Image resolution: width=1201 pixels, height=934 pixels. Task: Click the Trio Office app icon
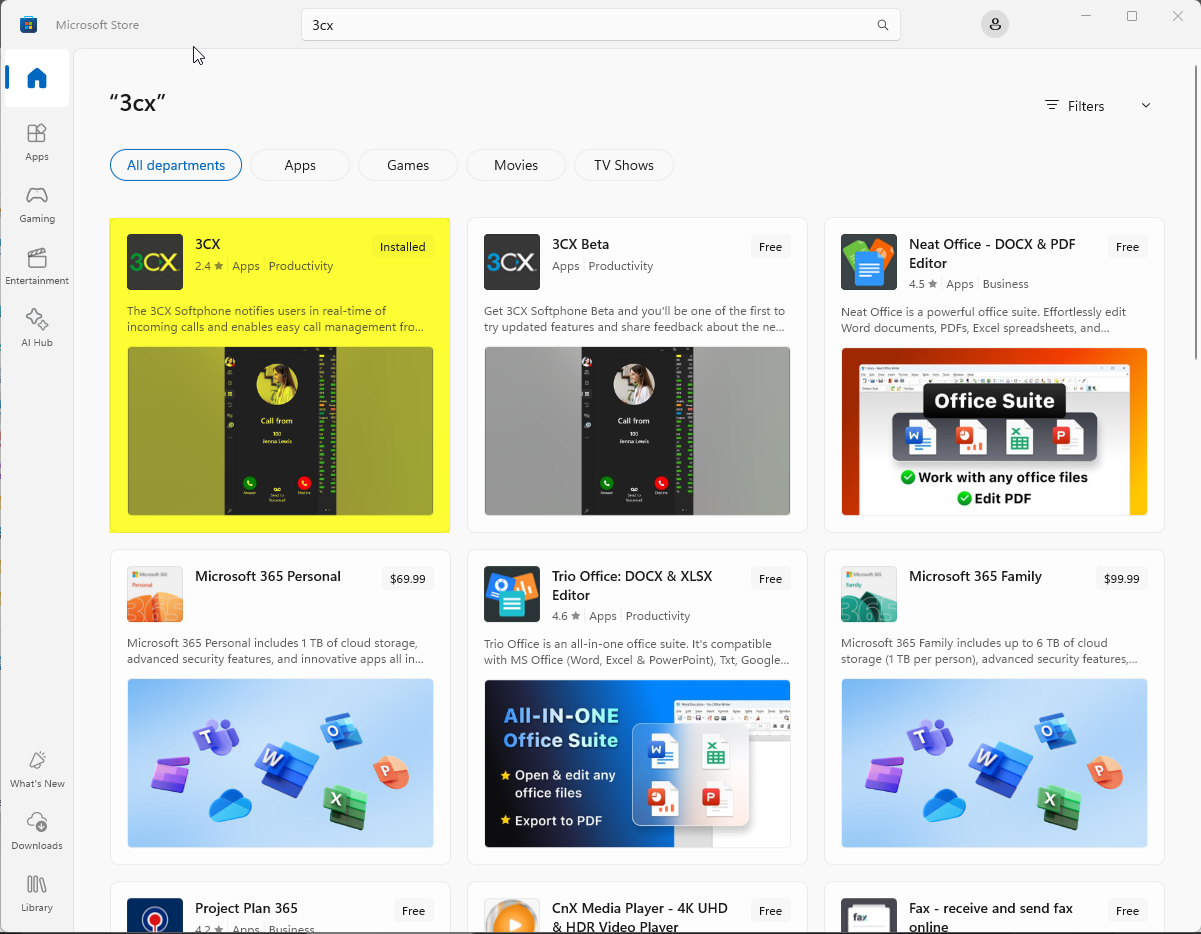point(512,594)
